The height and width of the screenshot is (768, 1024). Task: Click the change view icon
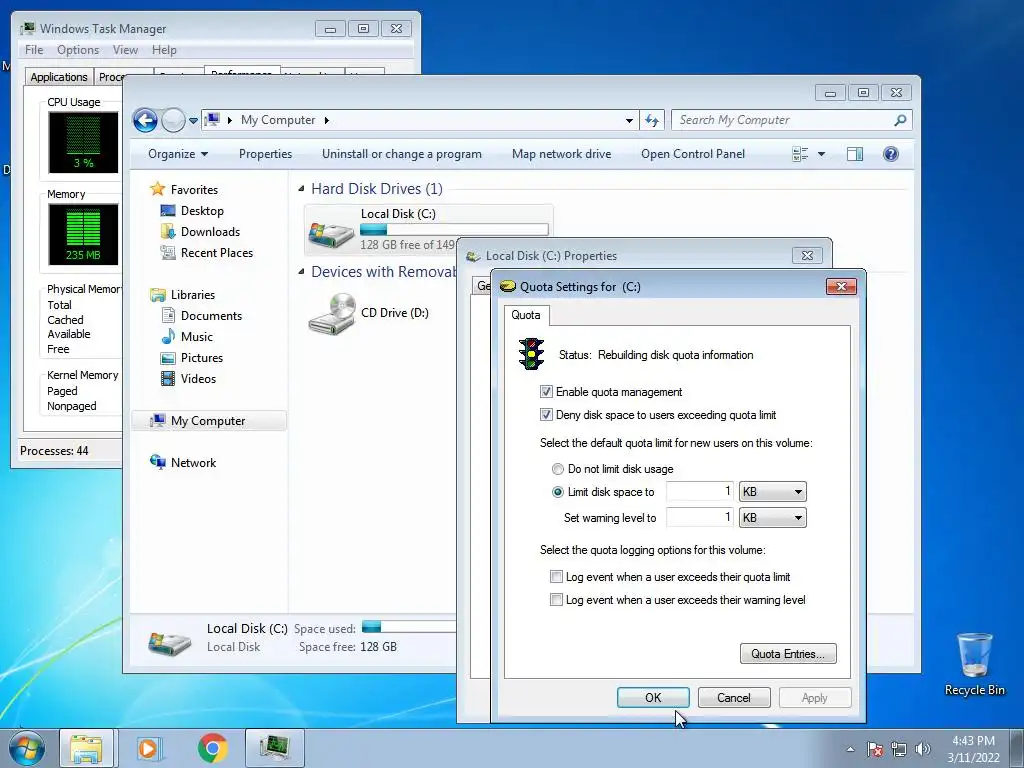800,154
